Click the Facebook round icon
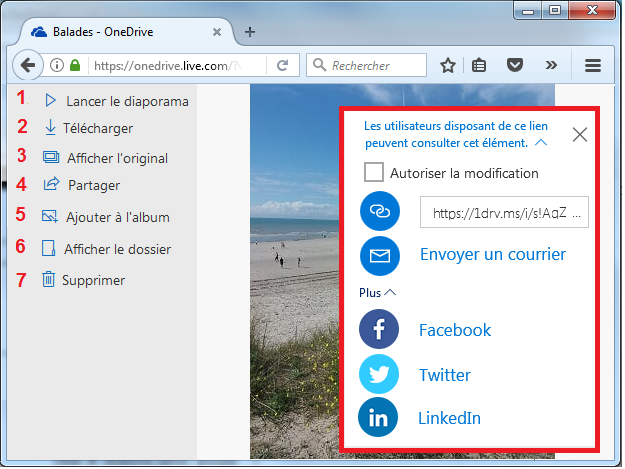Screen dimensions: 625x469 pyautogui.click(x=379, y=329)
